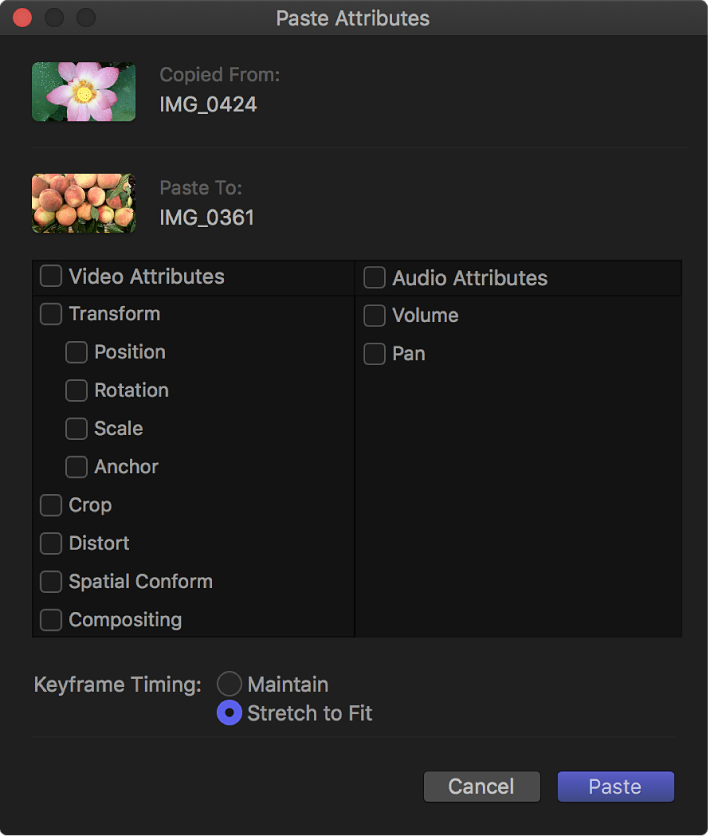The height and width of the screenshot is (838, 710).
Task: Click the IMG_0424 flower thumbnail
Action: pos(83,92)
